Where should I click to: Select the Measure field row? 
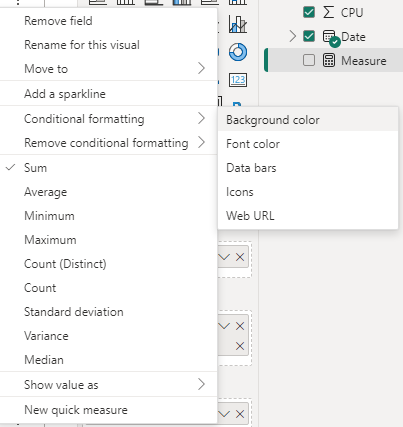pyautogui.click(x=333, y=61)
